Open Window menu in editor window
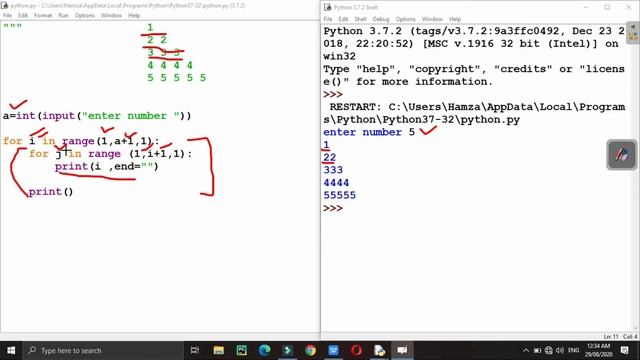640x360 pixels. coord(111,15)
